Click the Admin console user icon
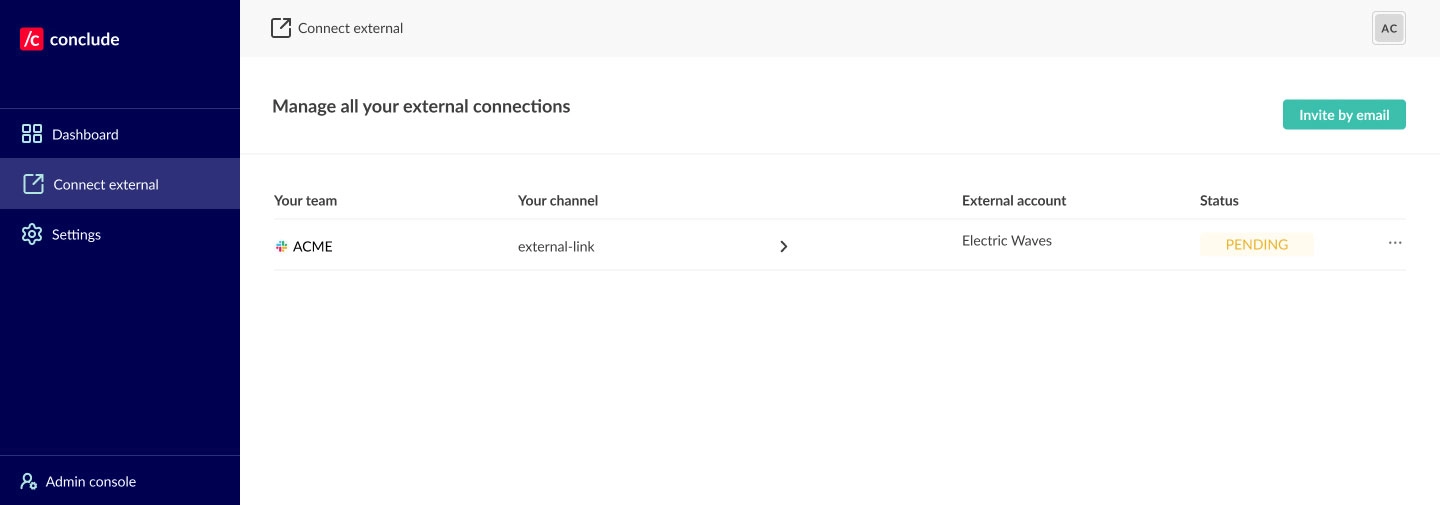The width and height of the screenshot is (1440, 505). tap(29, 481)
